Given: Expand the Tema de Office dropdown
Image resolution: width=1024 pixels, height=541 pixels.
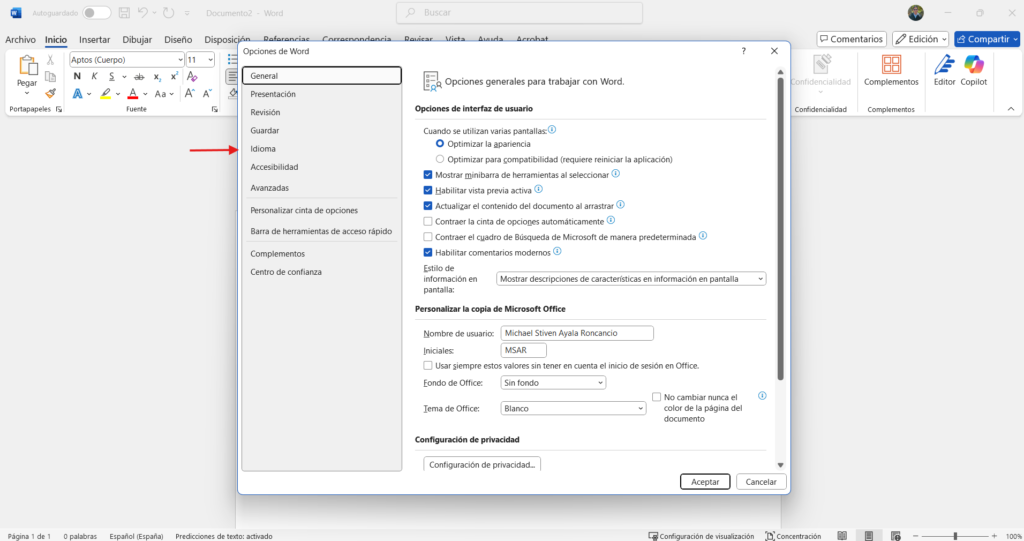Looking at the screenshot, I should pos(572,408).
